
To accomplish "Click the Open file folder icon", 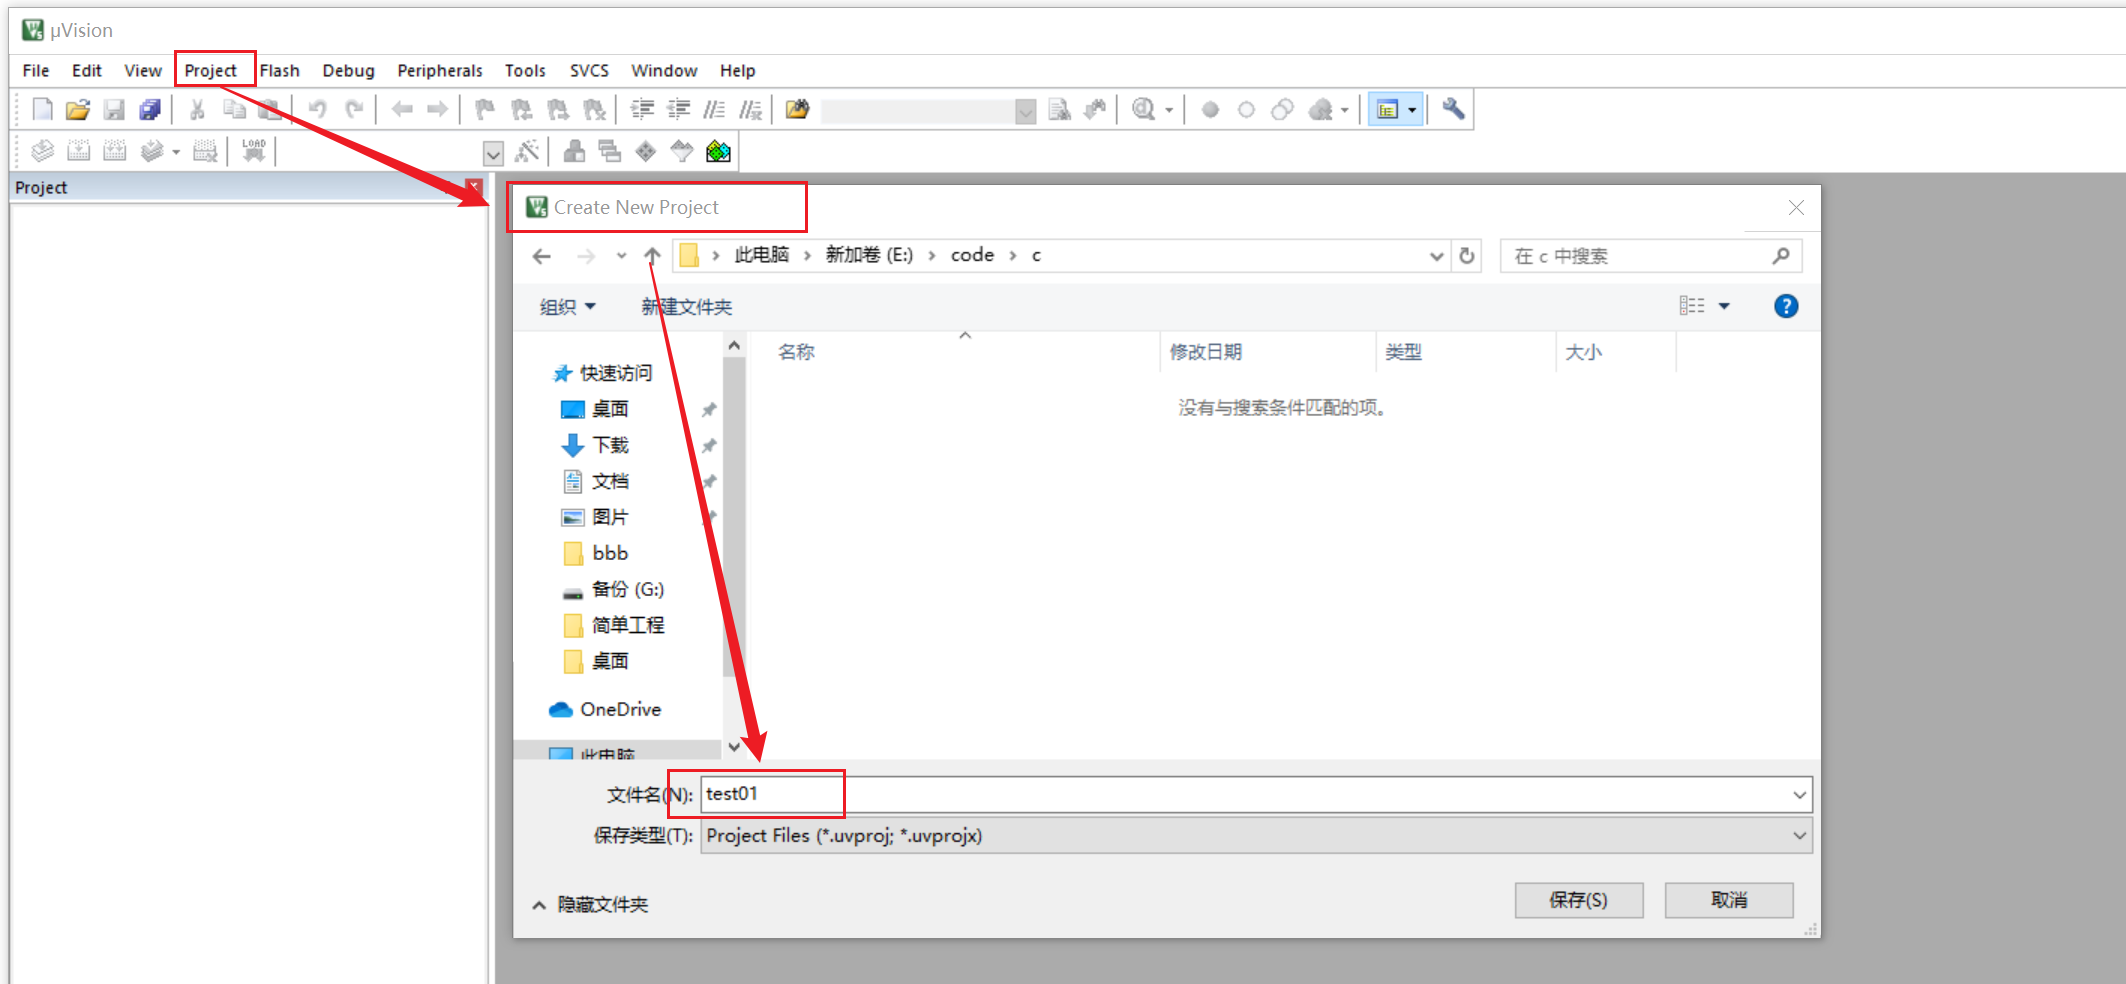I will coord(78,109).
